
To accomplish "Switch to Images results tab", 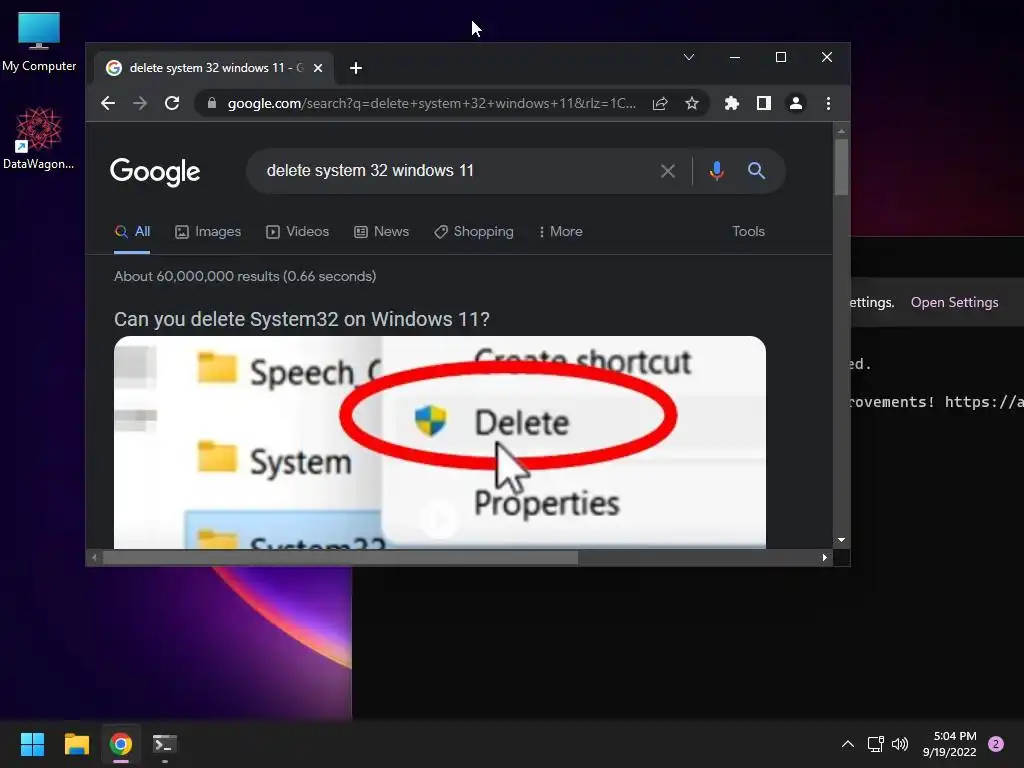I will pyautogui.click(x=208, y=232).
